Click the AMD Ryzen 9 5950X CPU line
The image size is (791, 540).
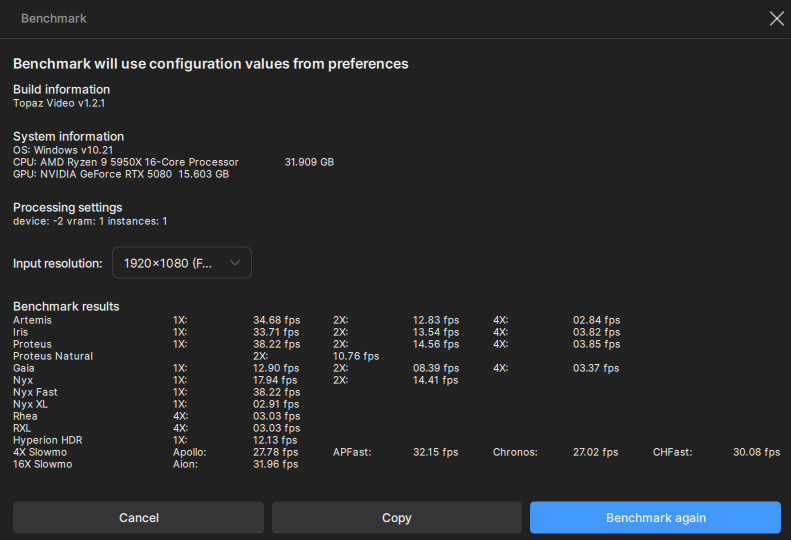click(126, 162)
